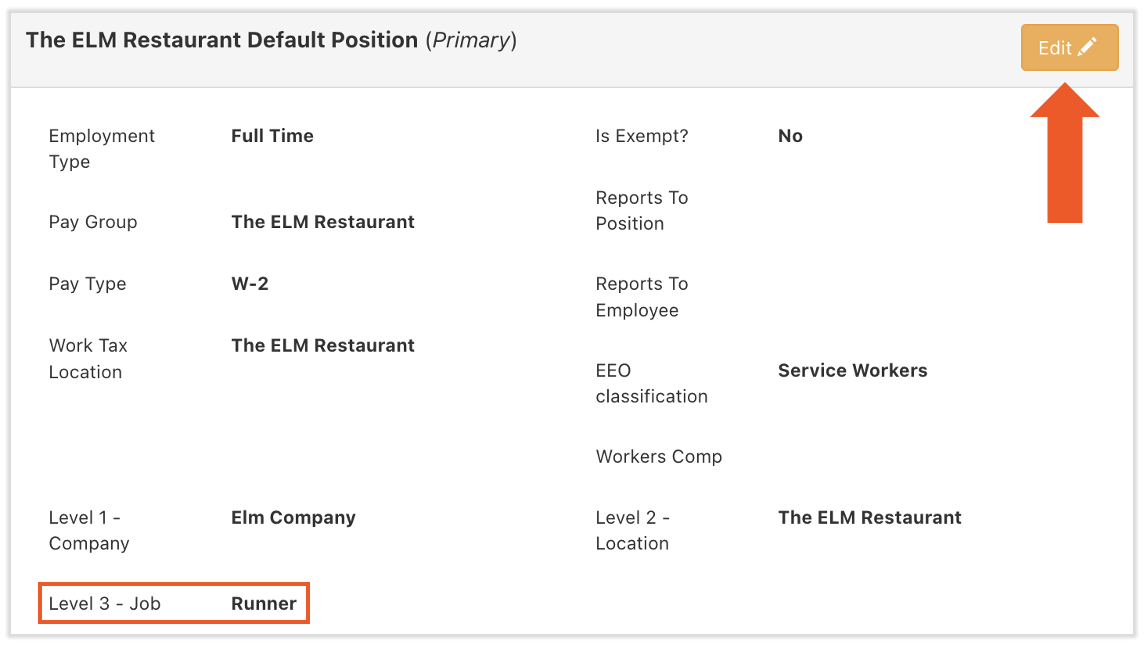Click the Level 3 - Job label
Screen dimensions: 1146x648
pos(105,604)
